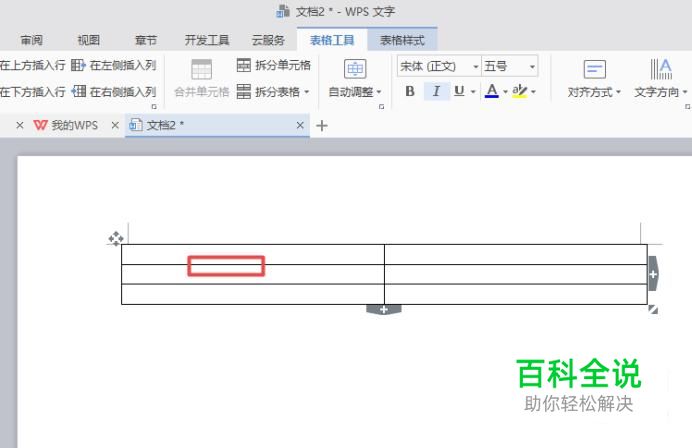Close the tab left of 我的WPS
692x448 pixels.
19,125
